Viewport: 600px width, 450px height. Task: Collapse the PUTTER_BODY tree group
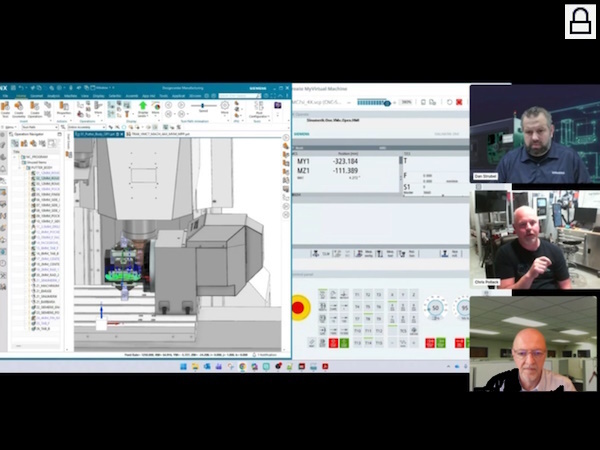click(x=21, y=168)
